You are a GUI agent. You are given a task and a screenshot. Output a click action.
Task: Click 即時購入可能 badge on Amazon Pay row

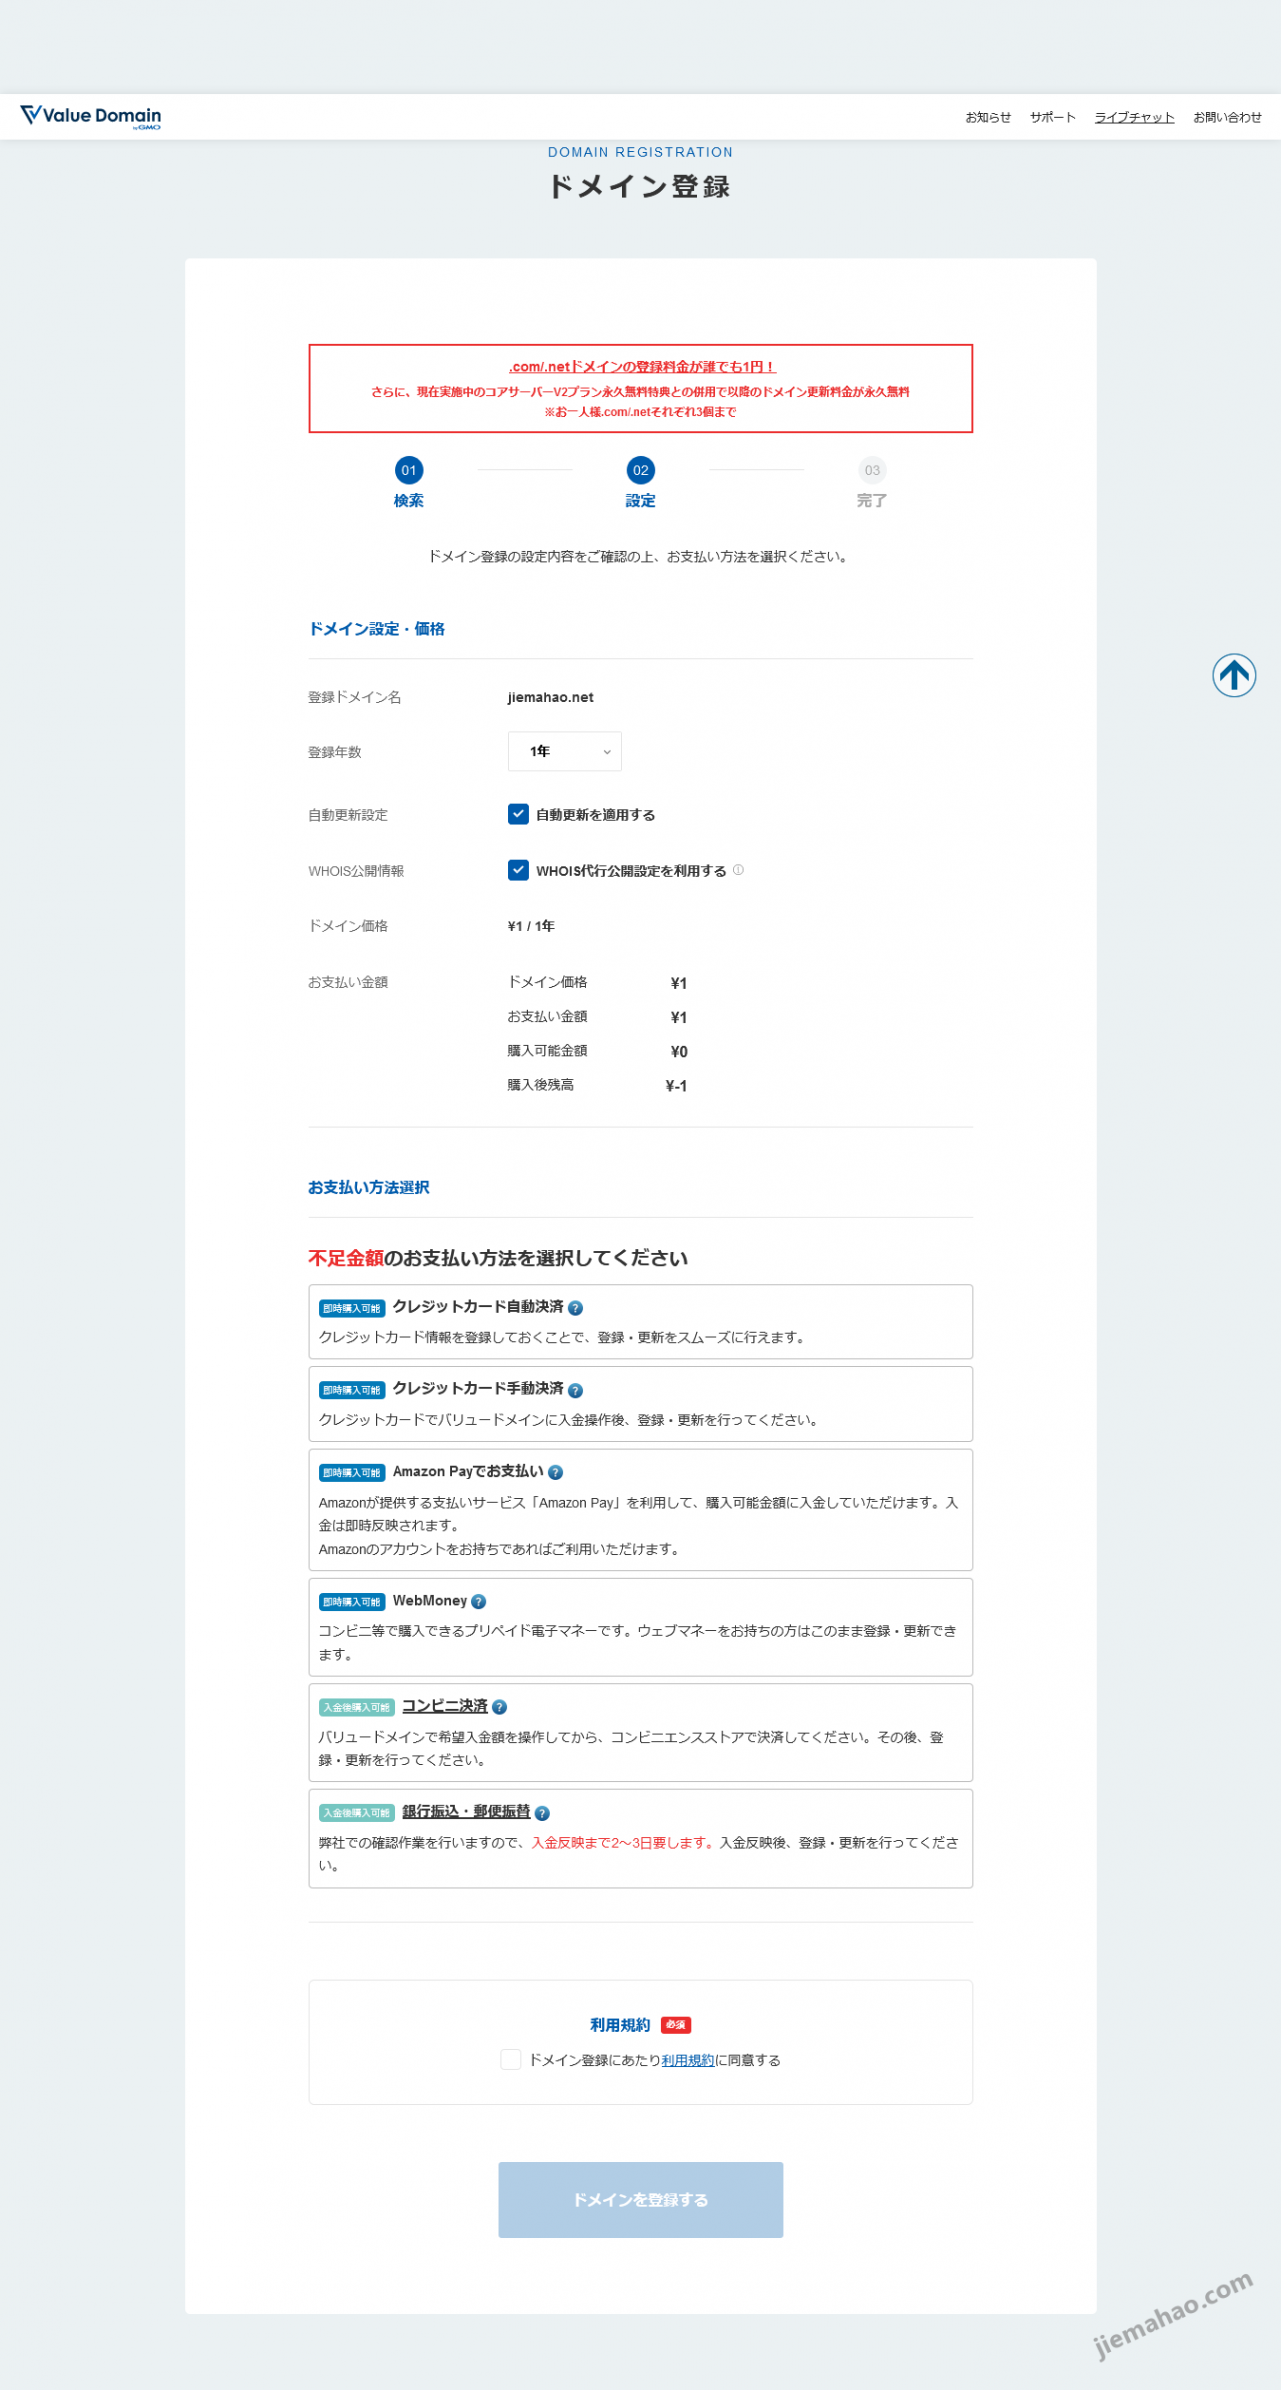tap(352, 1472)
